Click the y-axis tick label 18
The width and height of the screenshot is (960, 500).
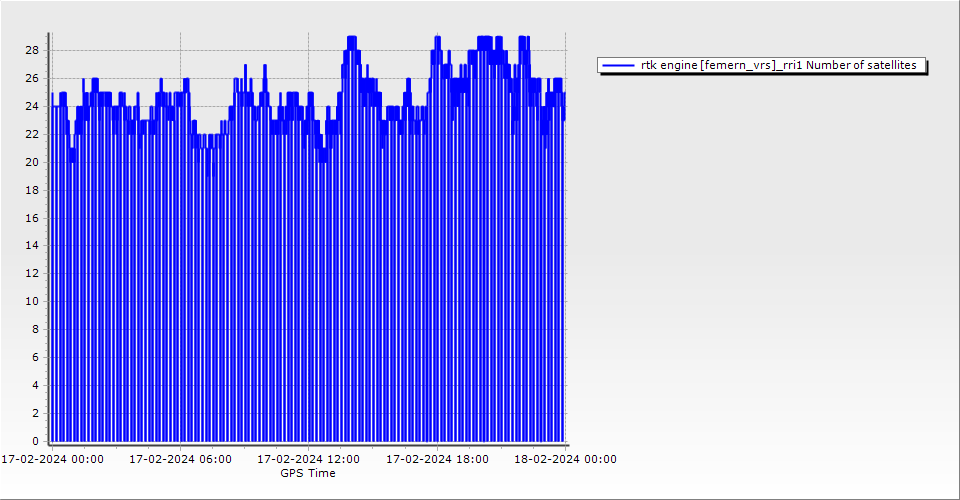(x=32, y=190)
